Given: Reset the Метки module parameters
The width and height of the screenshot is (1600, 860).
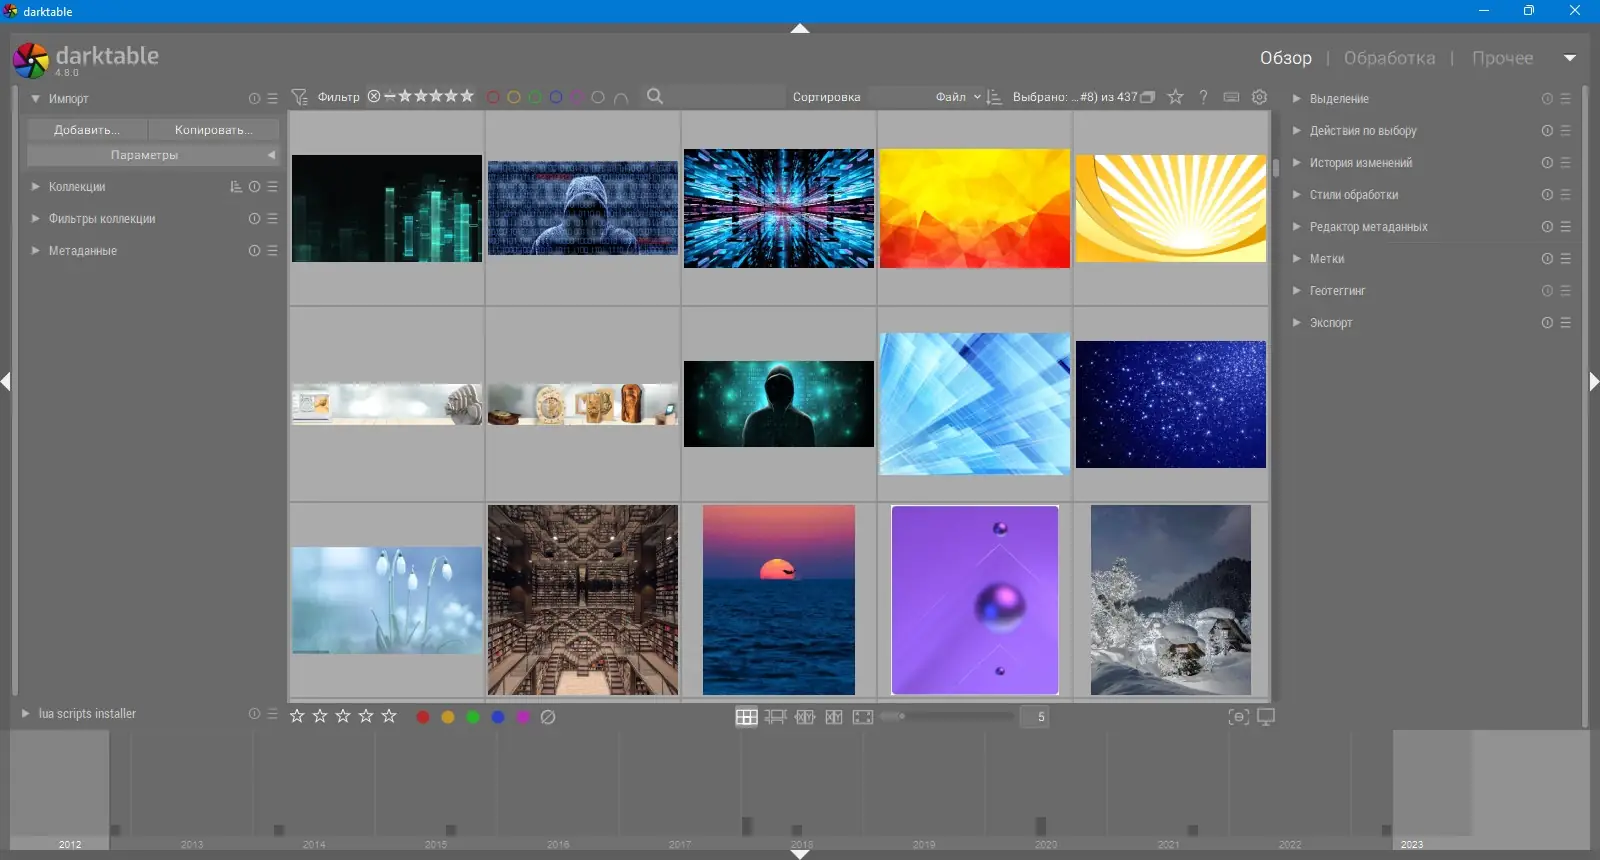Looking at the screenshot, I should pos(1547,259).
